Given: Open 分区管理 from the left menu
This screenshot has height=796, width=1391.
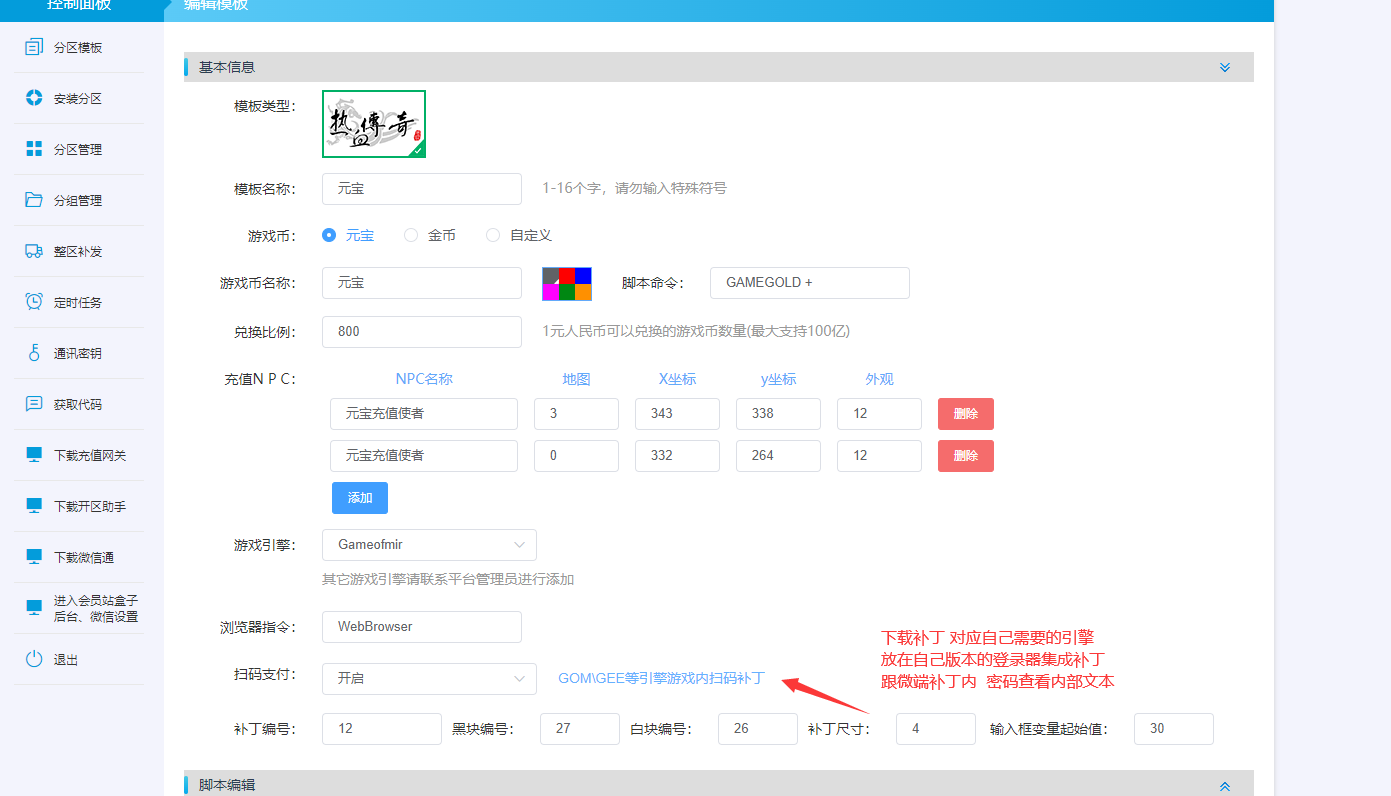Looking at the screenshot, I should 64,148.
